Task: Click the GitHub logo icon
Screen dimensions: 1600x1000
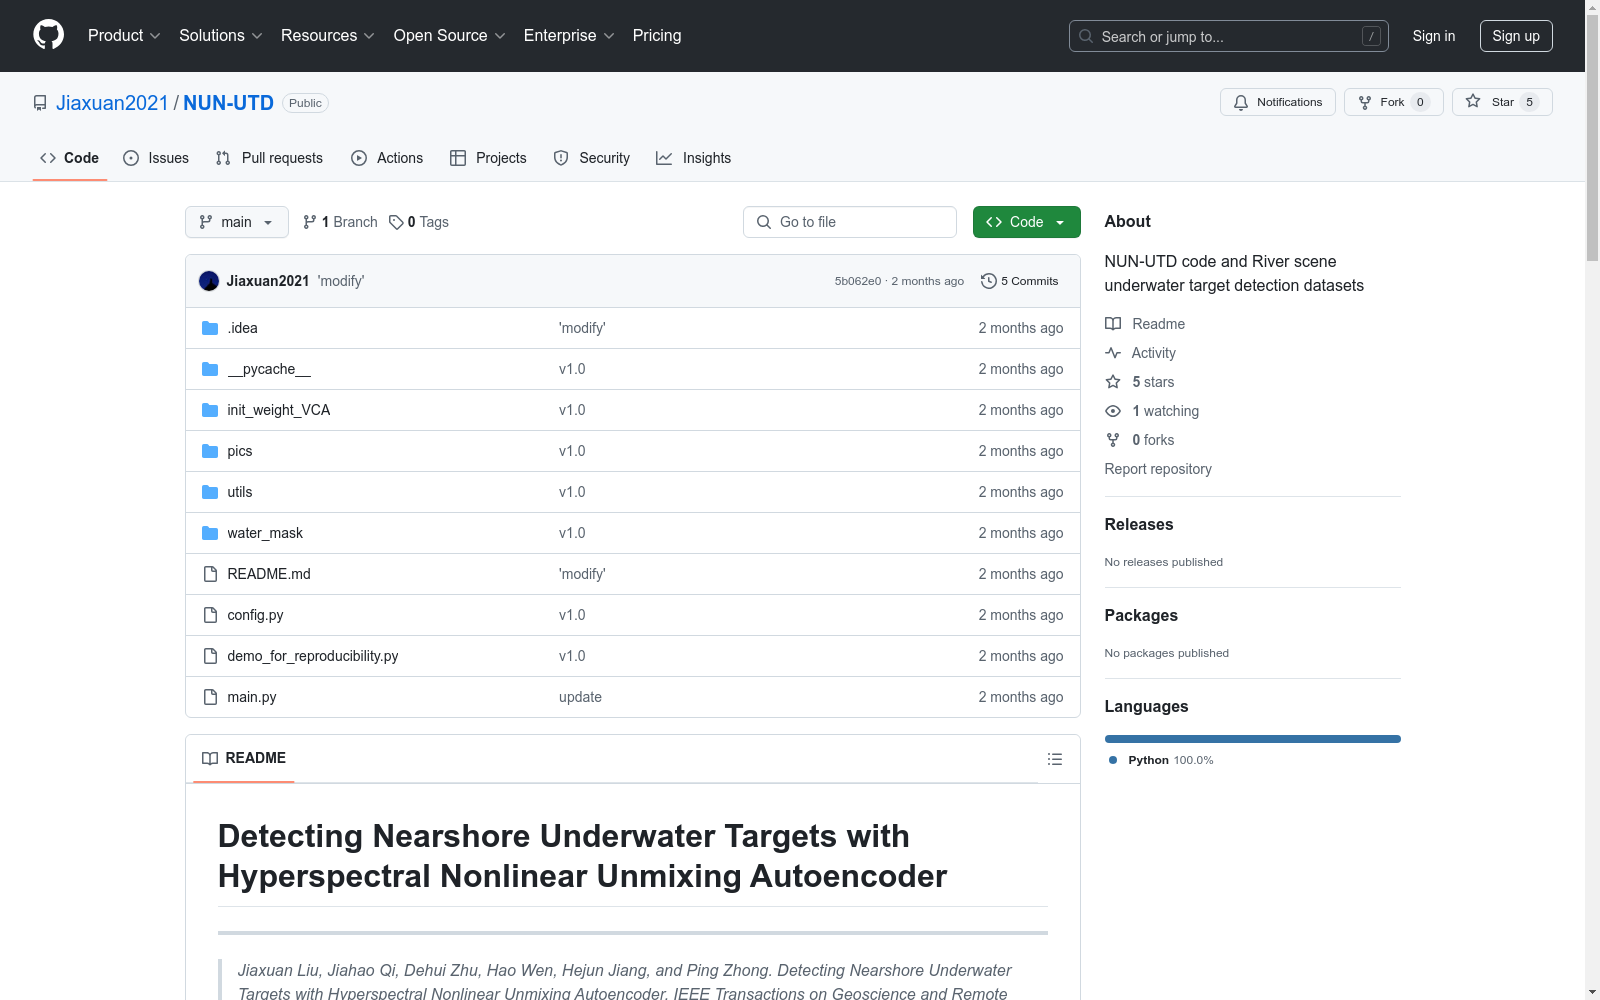Action: (48, 35)
